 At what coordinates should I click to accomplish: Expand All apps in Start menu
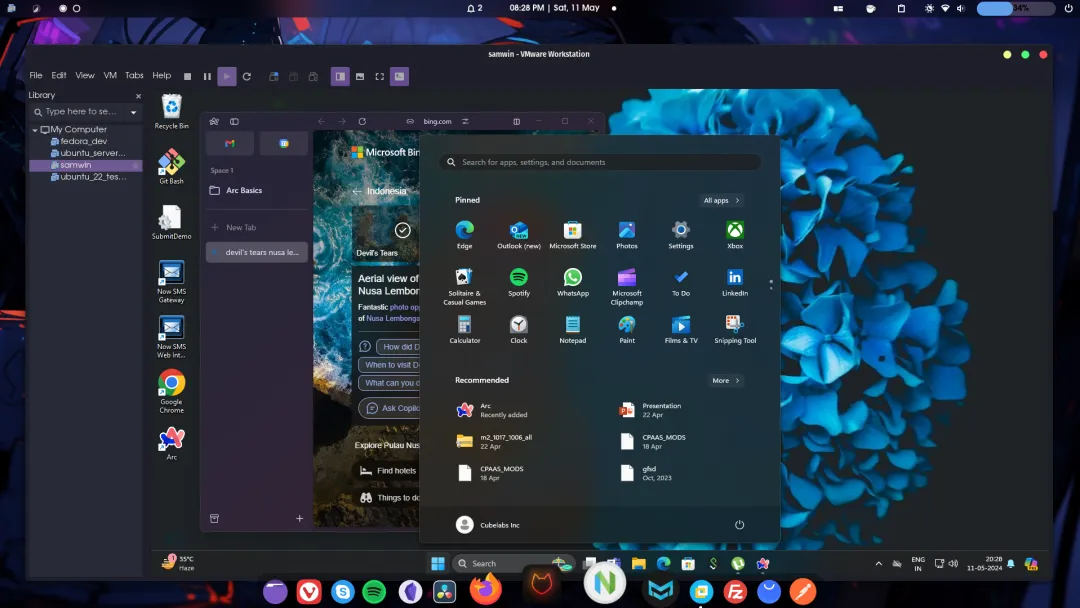(721, 200)
